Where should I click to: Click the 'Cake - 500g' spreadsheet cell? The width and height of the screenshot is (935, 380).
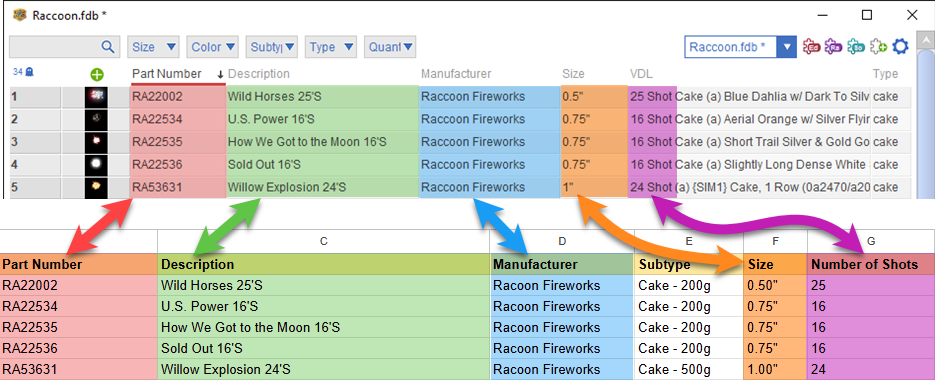click(689, 369)
